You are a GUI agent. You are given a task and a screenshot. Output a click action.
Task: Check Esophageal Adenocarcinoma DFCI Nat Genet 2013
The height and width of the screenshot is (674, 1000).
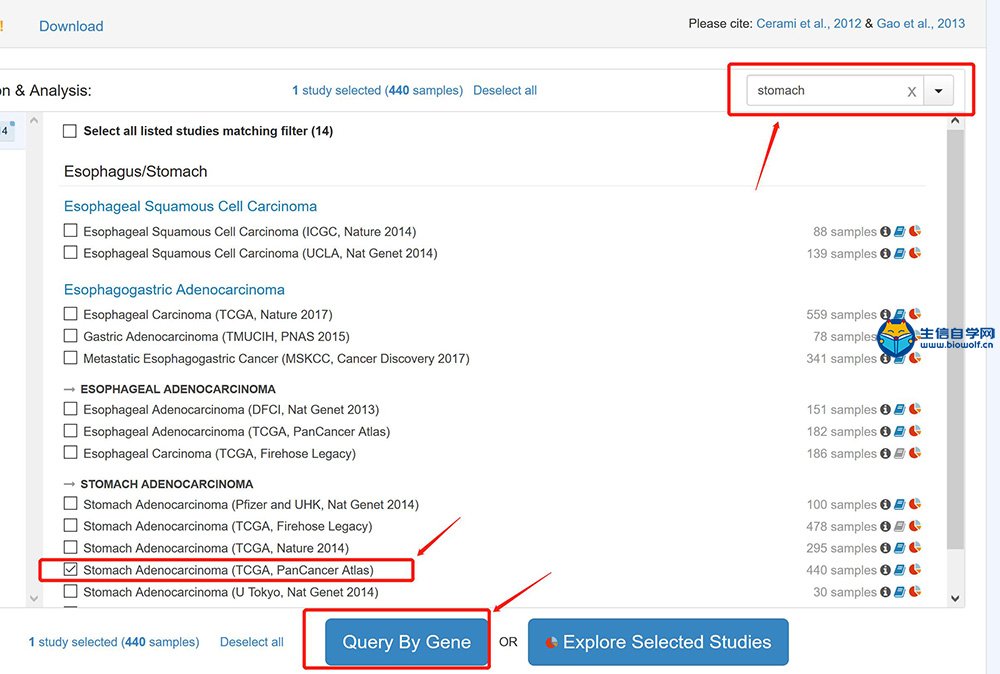tap(71, 409)
